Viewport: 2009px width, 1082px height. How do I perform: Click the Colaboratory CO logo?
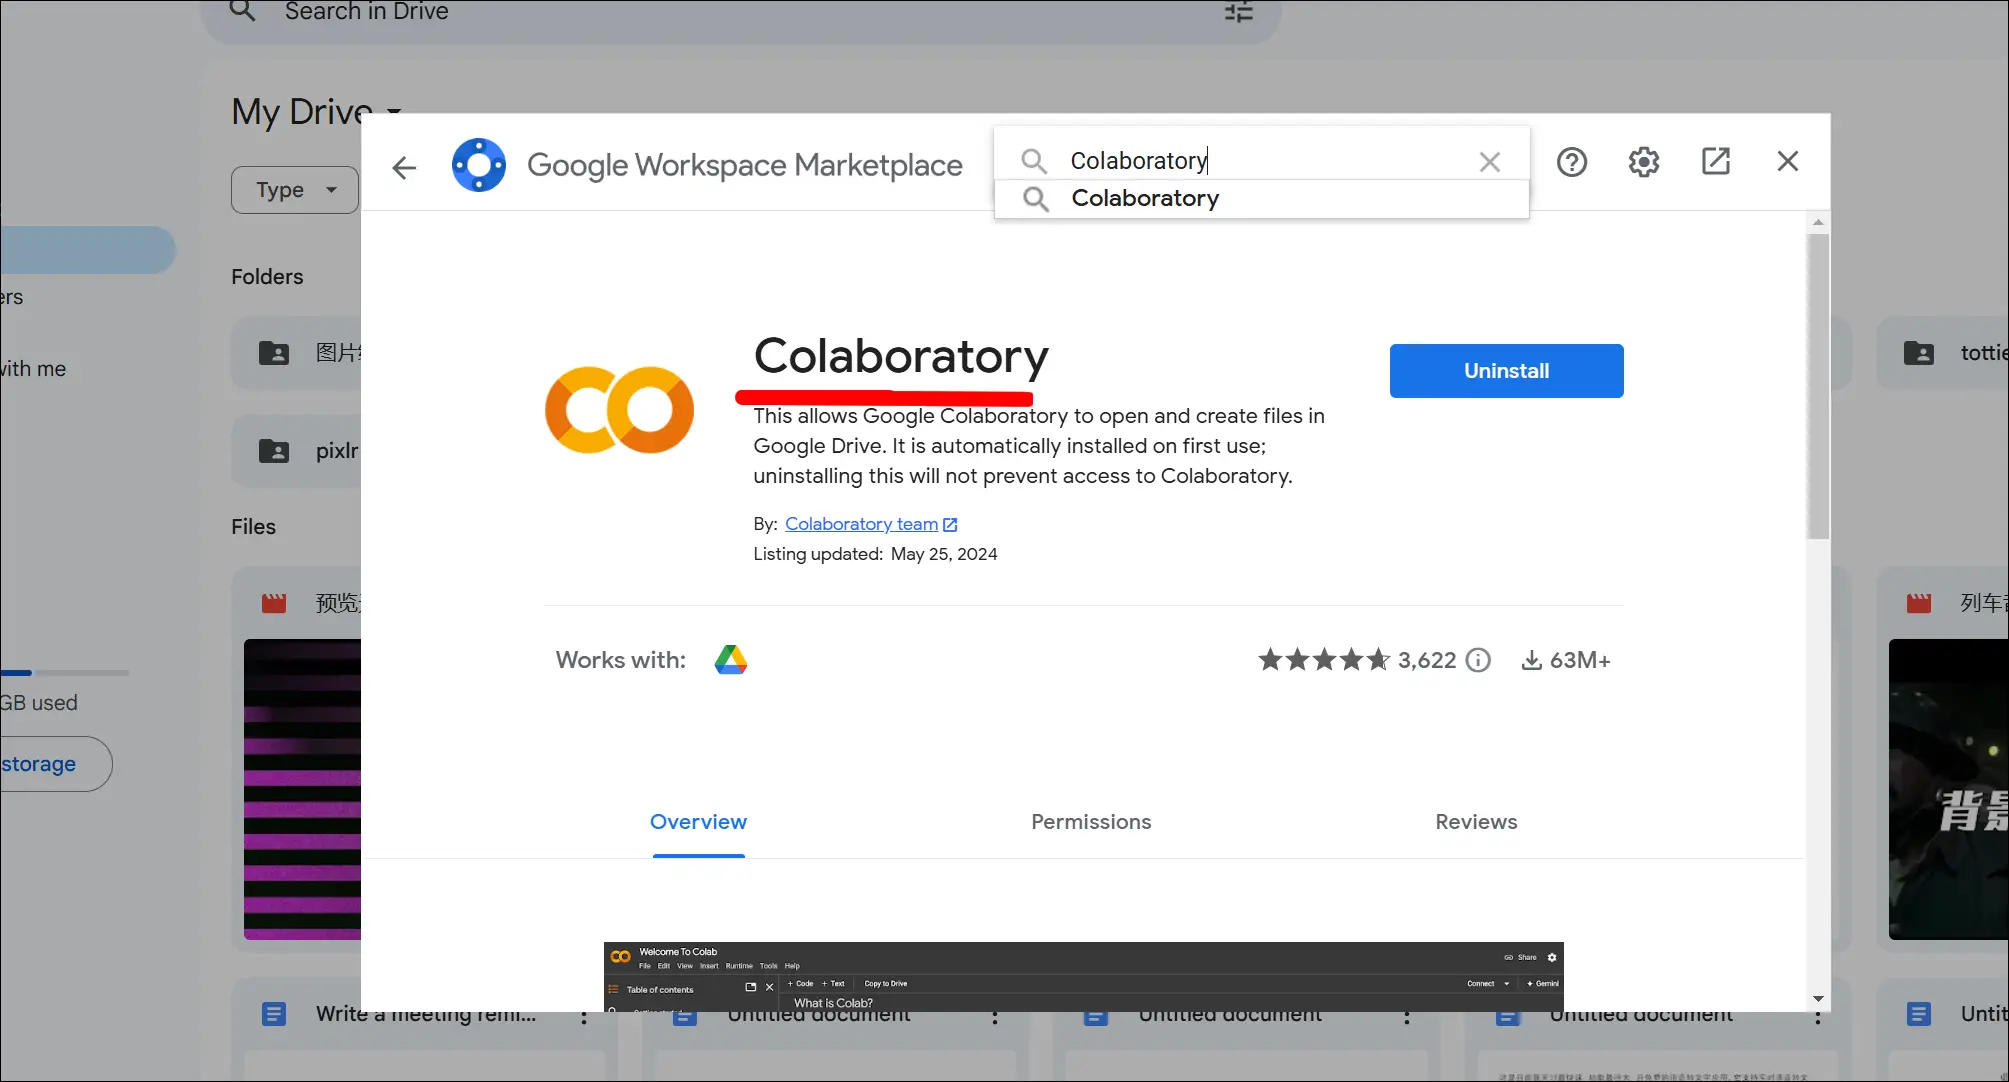pos(619,410)
